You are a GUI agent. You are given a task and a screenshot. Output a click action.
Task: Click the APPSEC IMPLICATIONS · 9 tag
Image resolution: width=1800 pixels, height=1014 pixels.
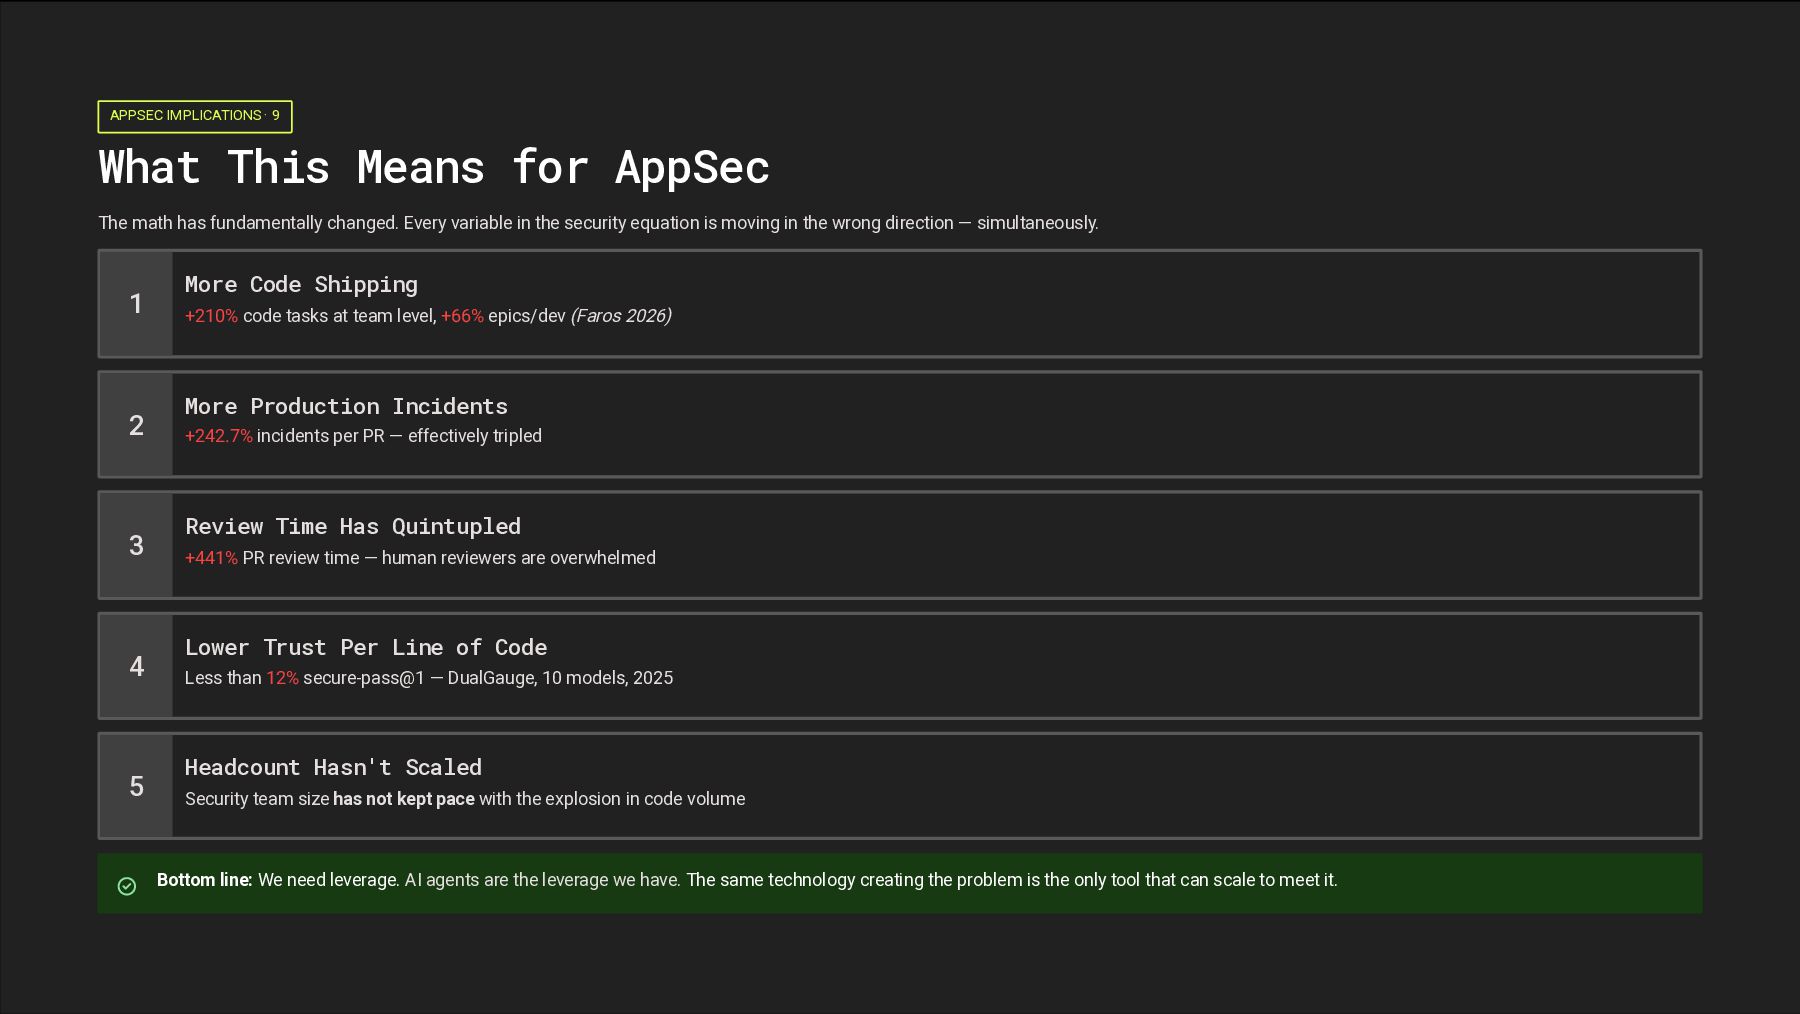[x=195, y=116]
